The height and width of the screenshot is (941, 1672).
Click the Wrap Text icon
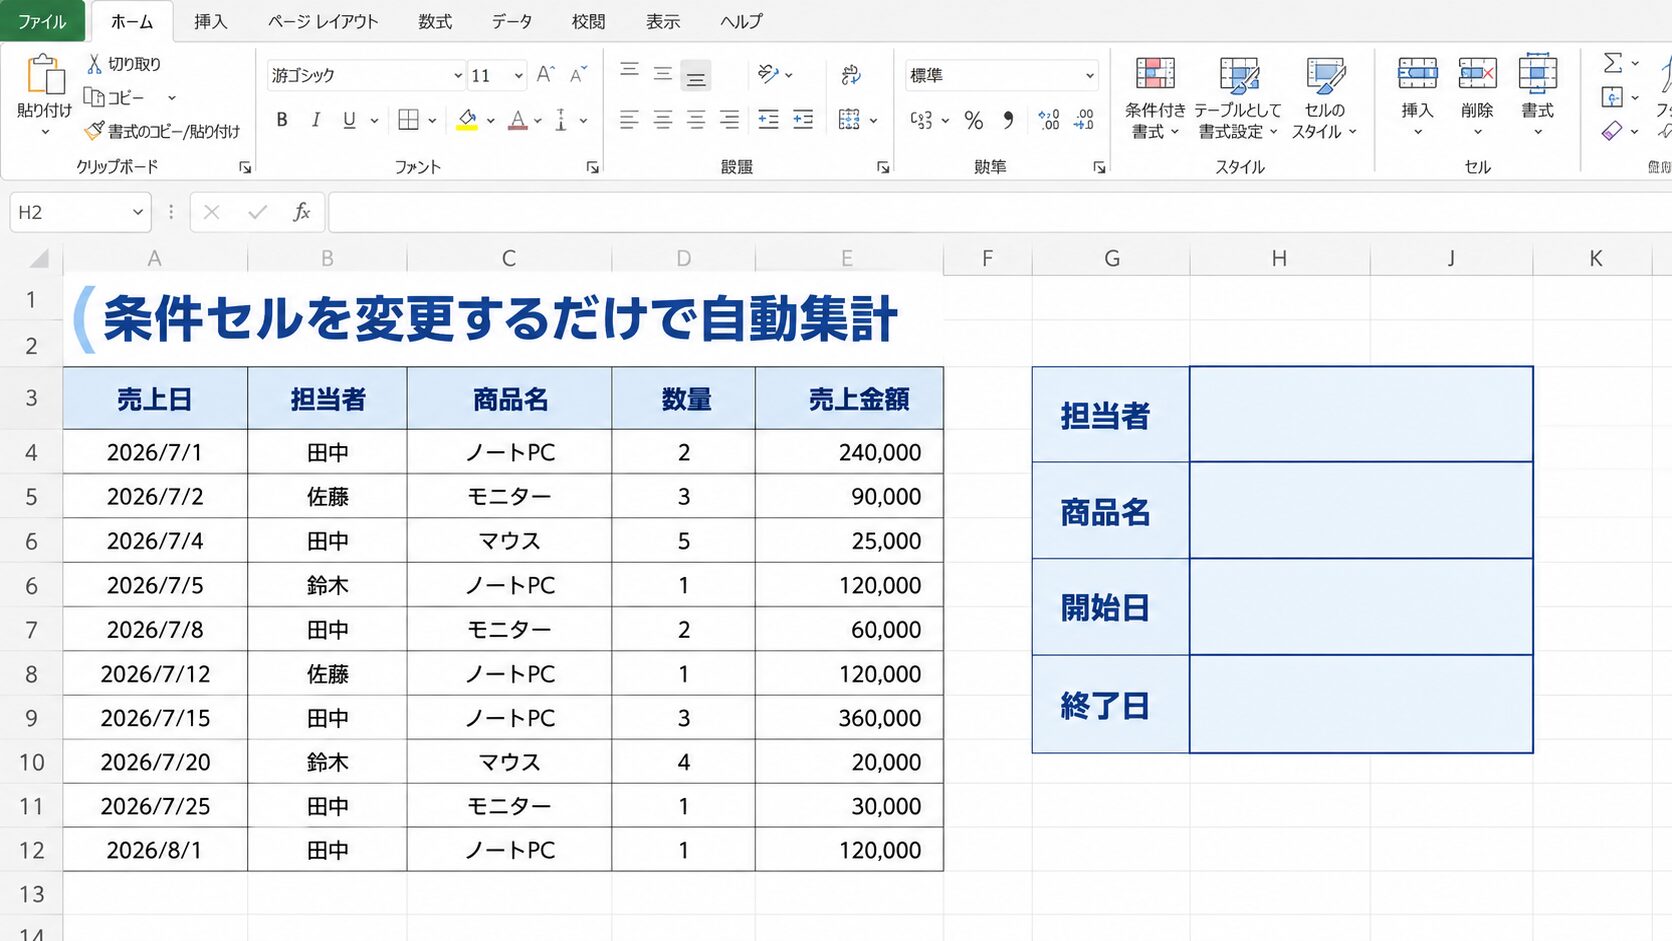[851, 74]
